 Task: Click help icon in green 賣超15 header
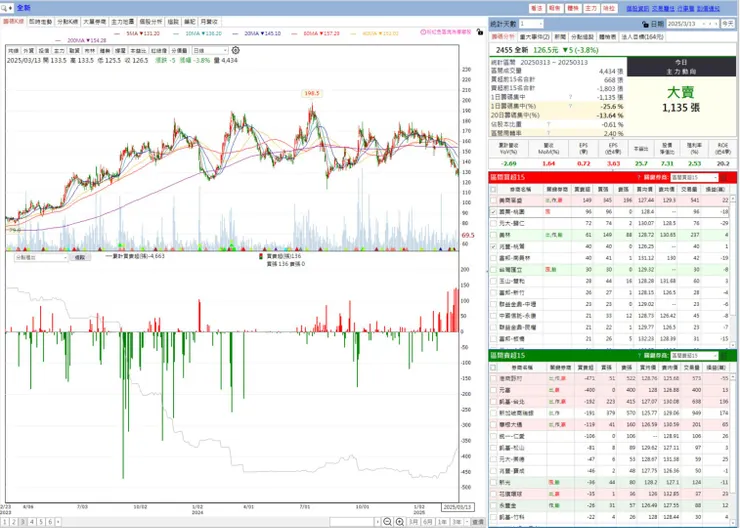point(639,355)
